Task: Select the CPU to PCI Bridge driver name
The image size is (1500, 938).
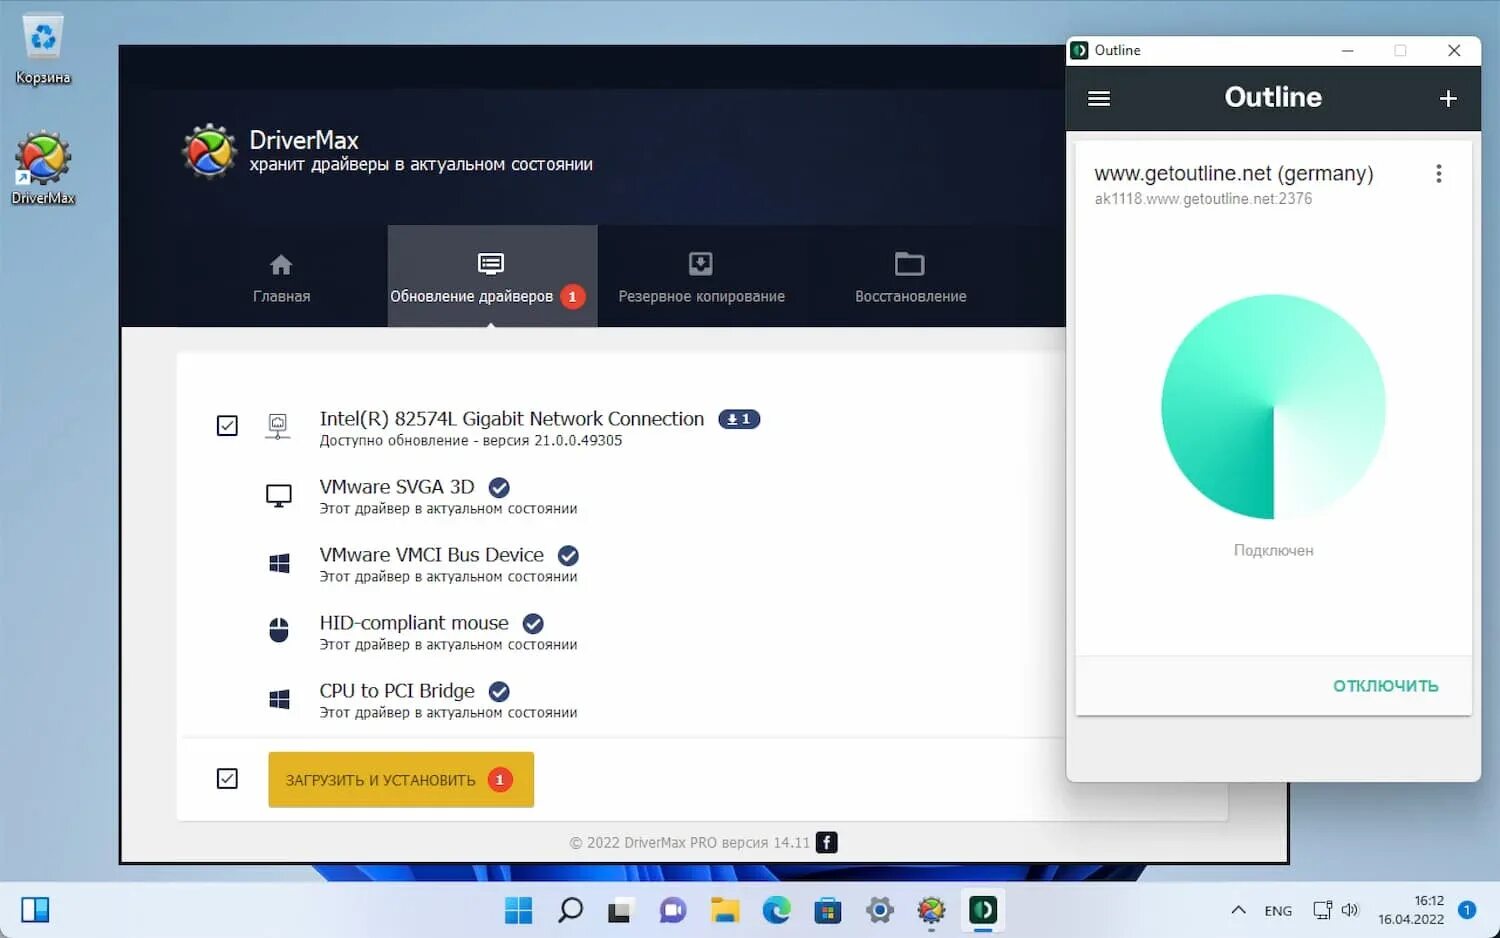Action: 397,691
